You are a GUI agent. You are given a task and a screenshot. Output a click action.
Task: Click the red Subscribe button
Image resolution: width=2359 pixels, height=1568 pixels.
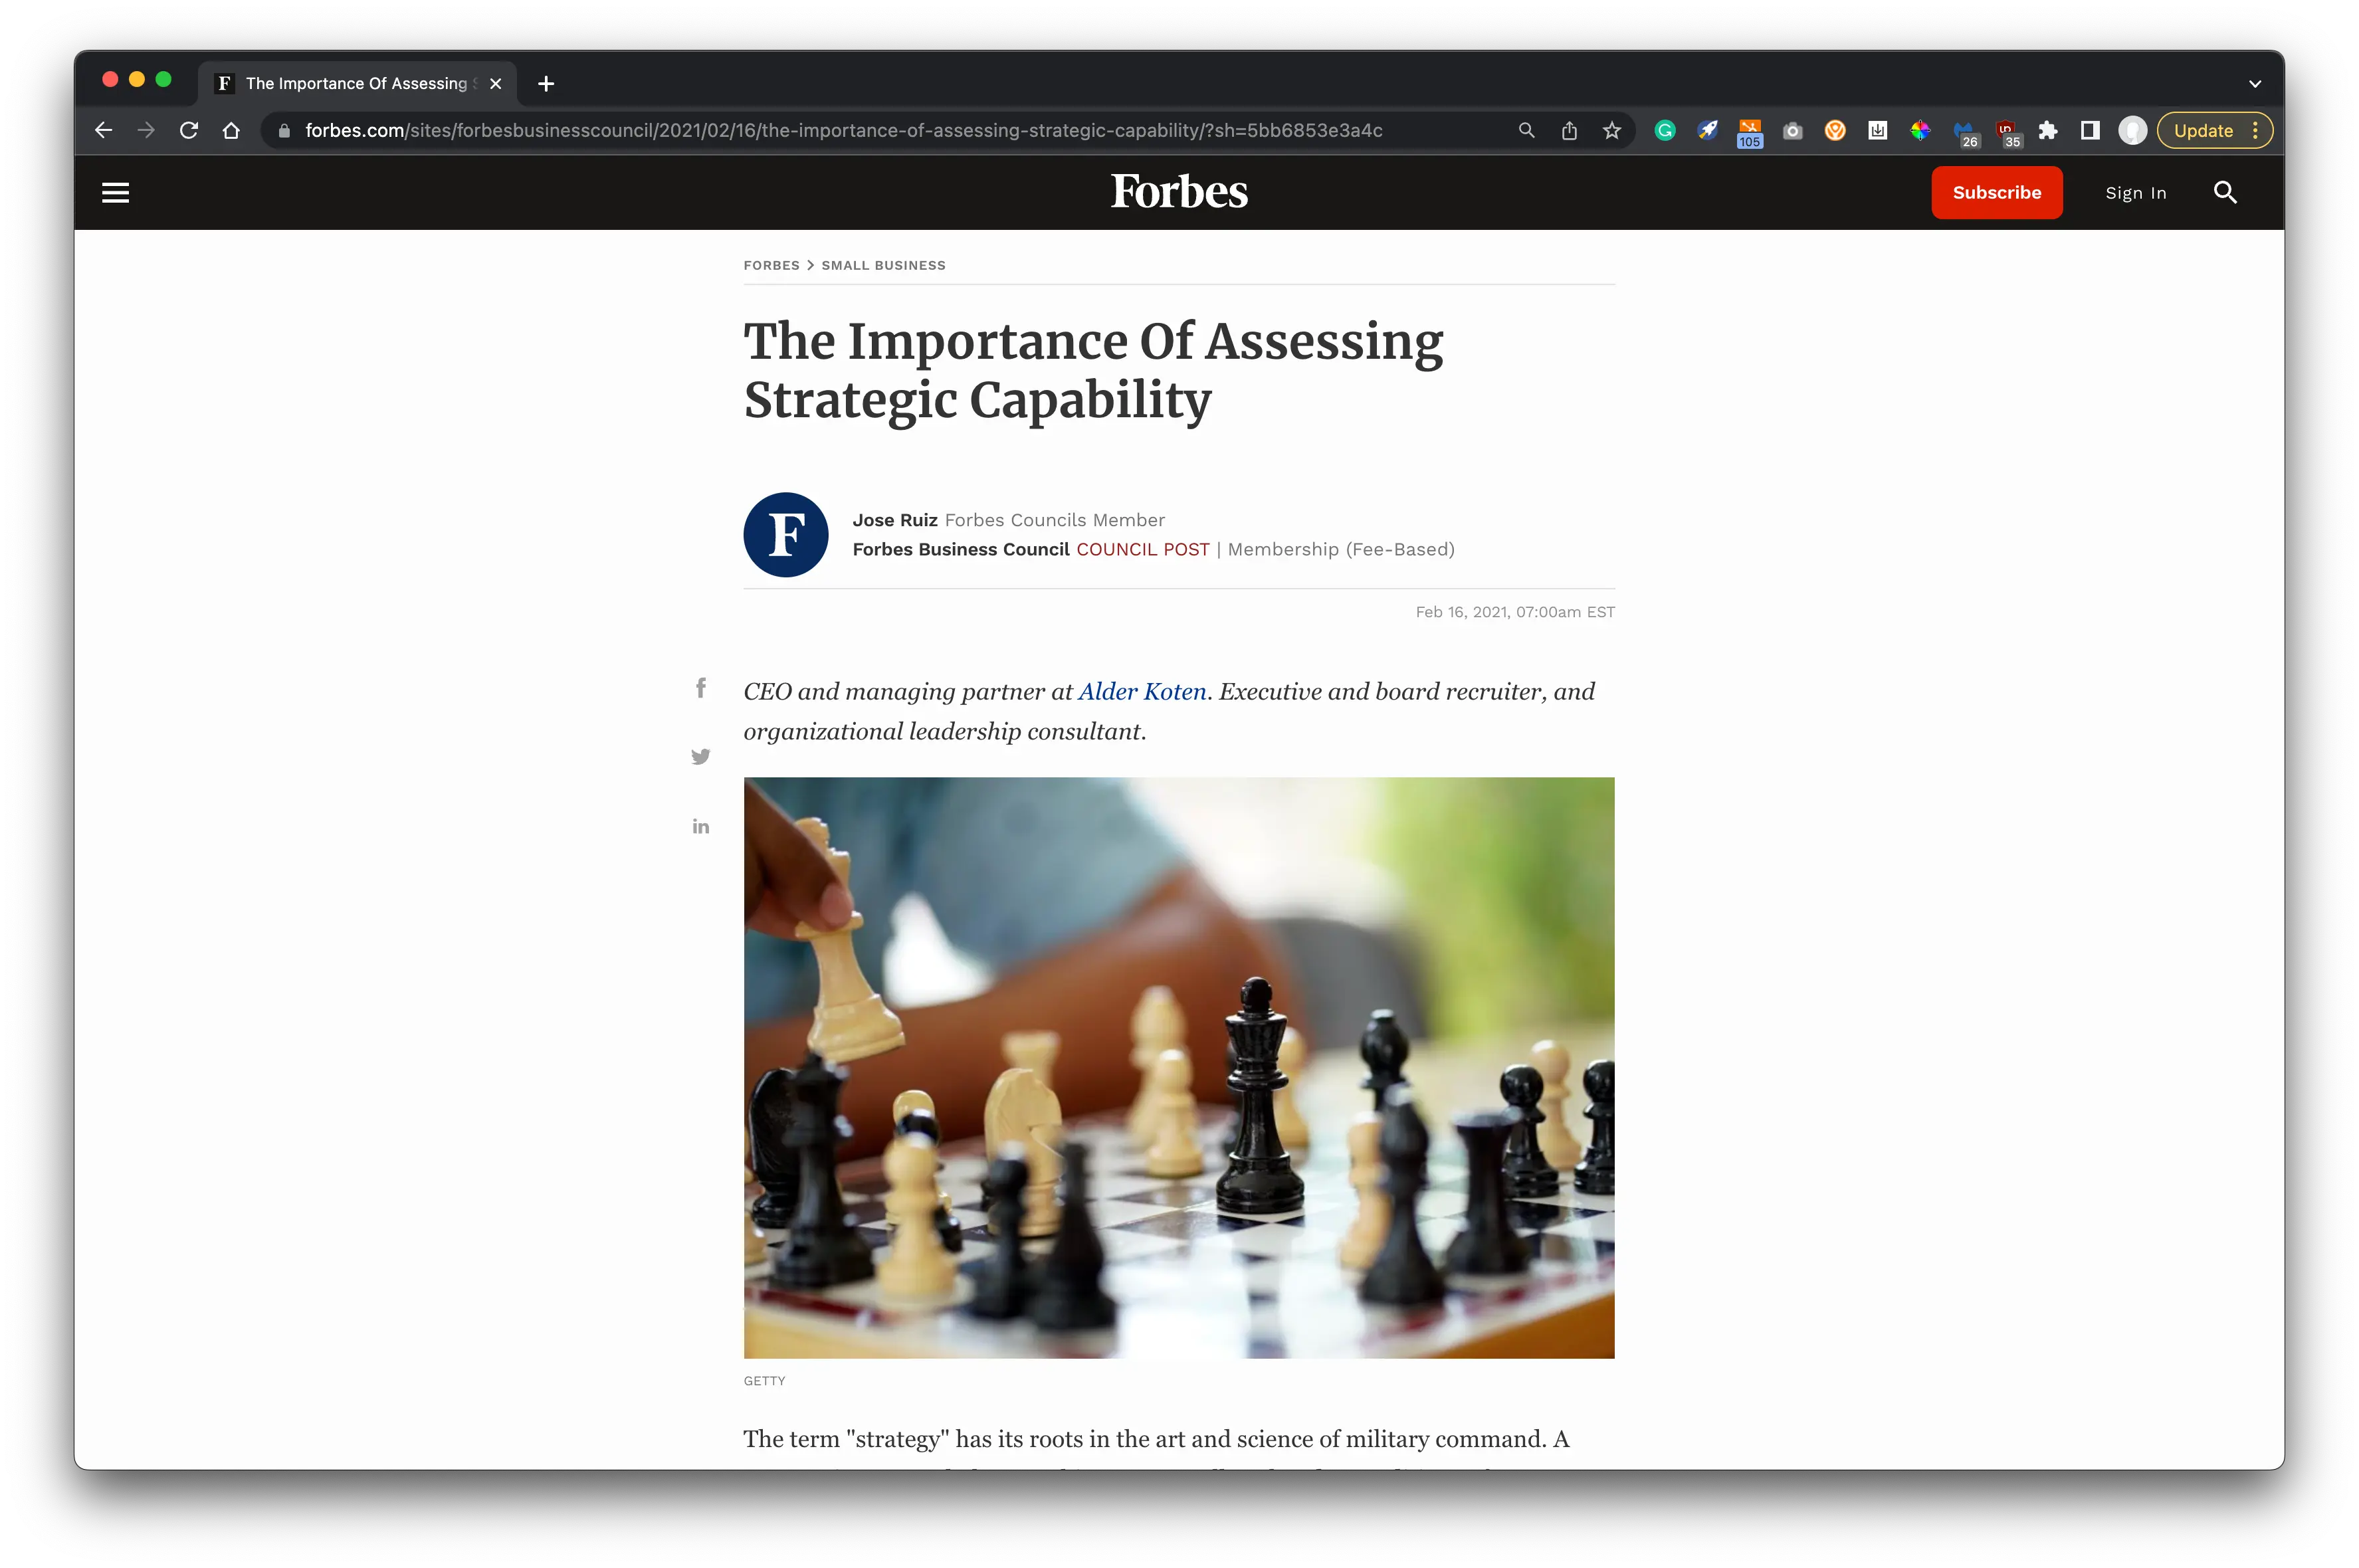coord(1996,193)
